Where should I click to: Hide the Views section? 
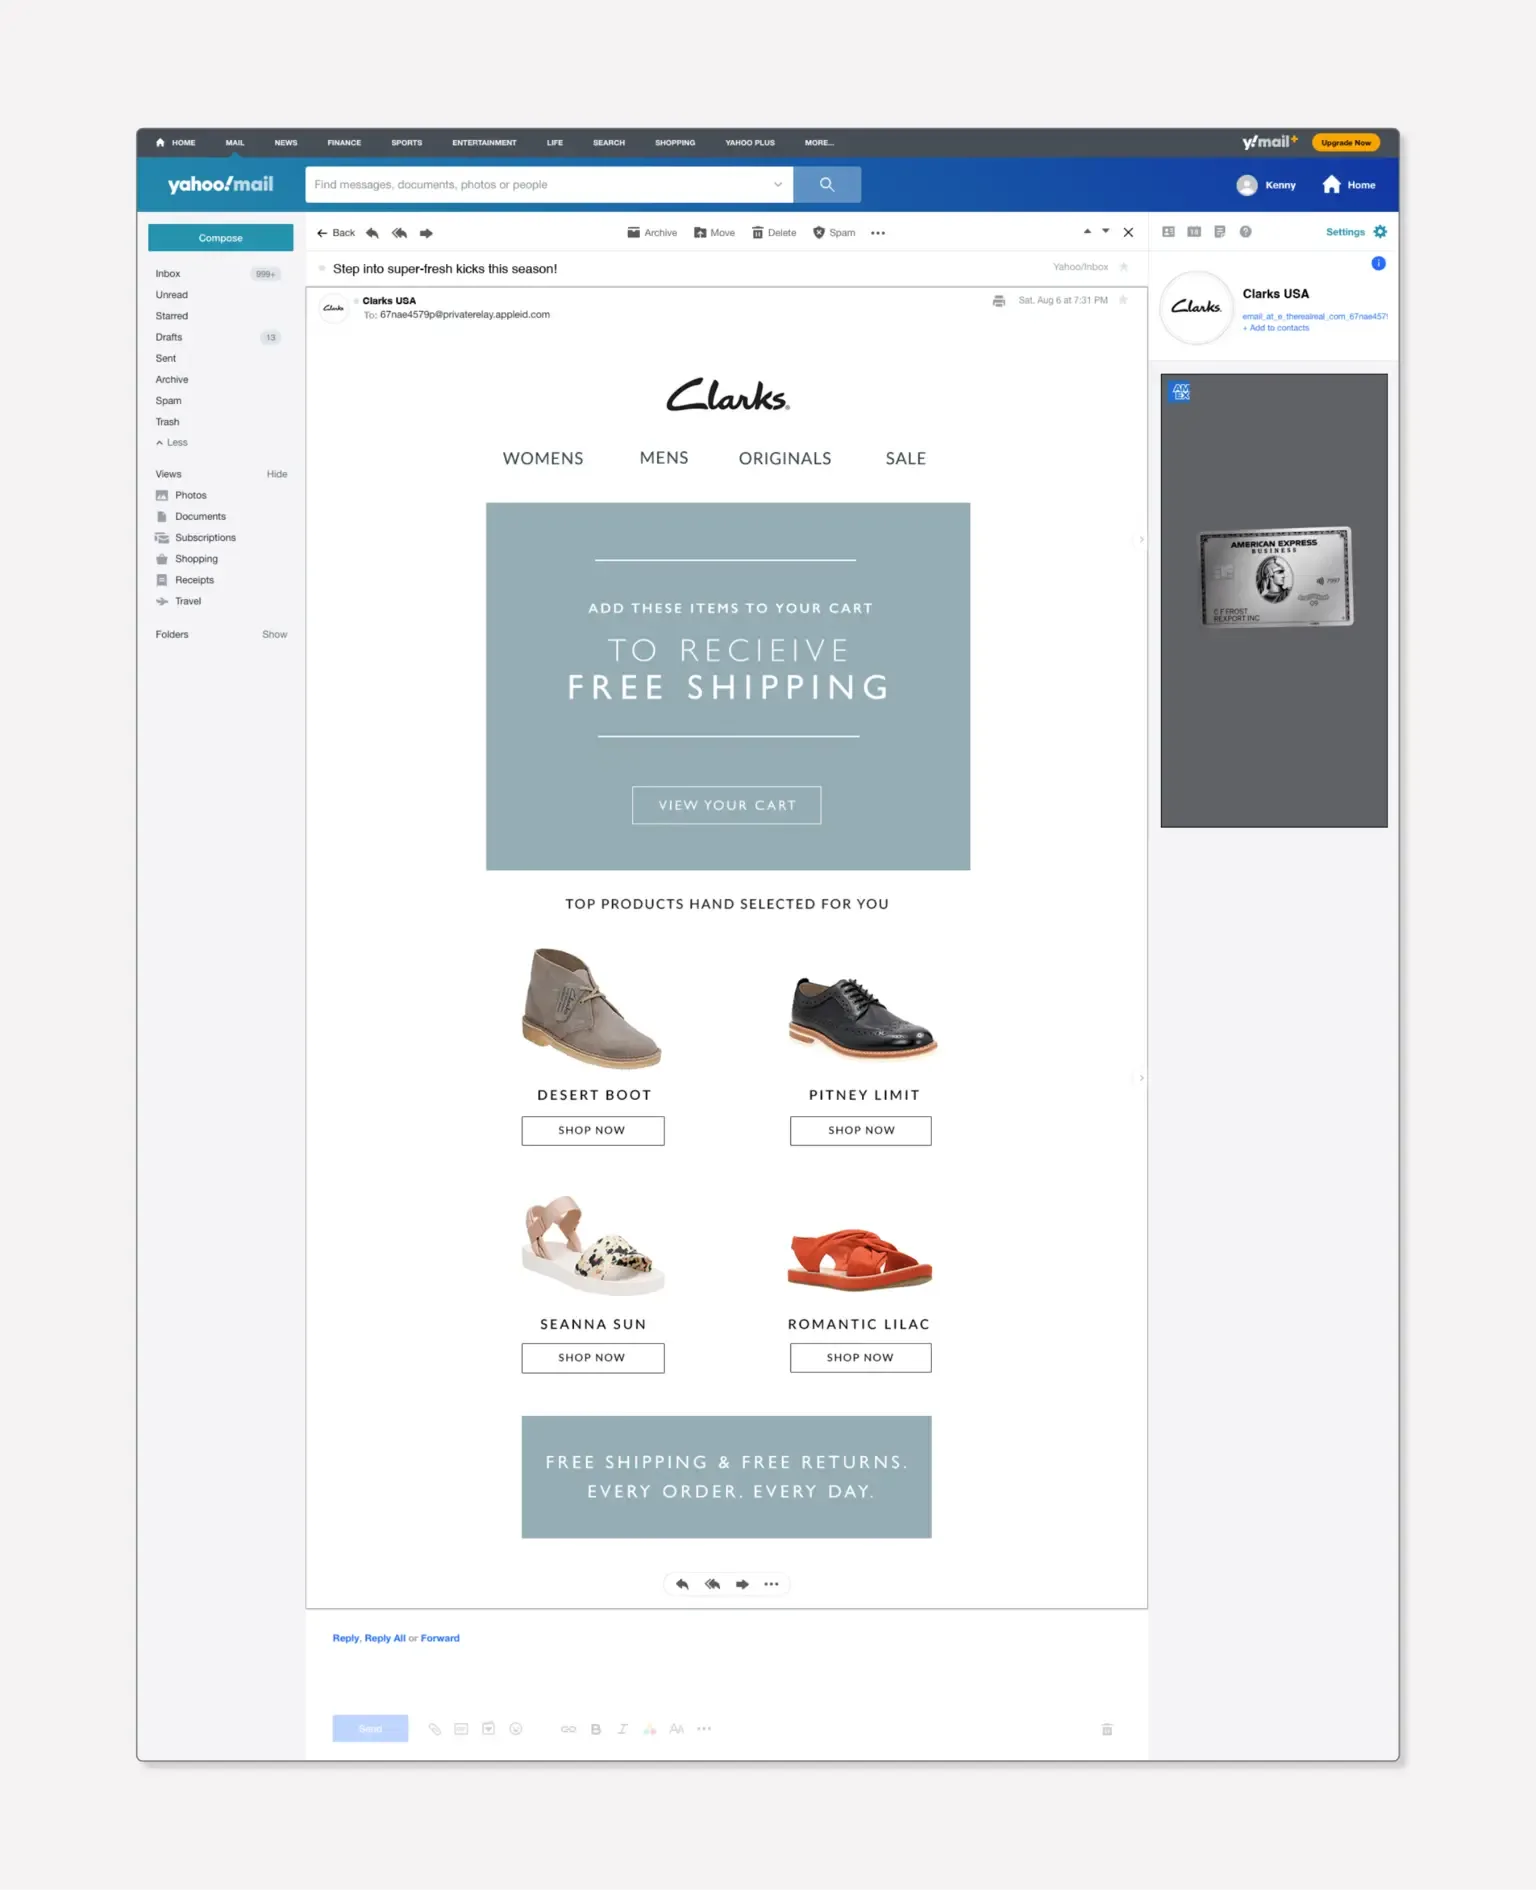(277, 475)
